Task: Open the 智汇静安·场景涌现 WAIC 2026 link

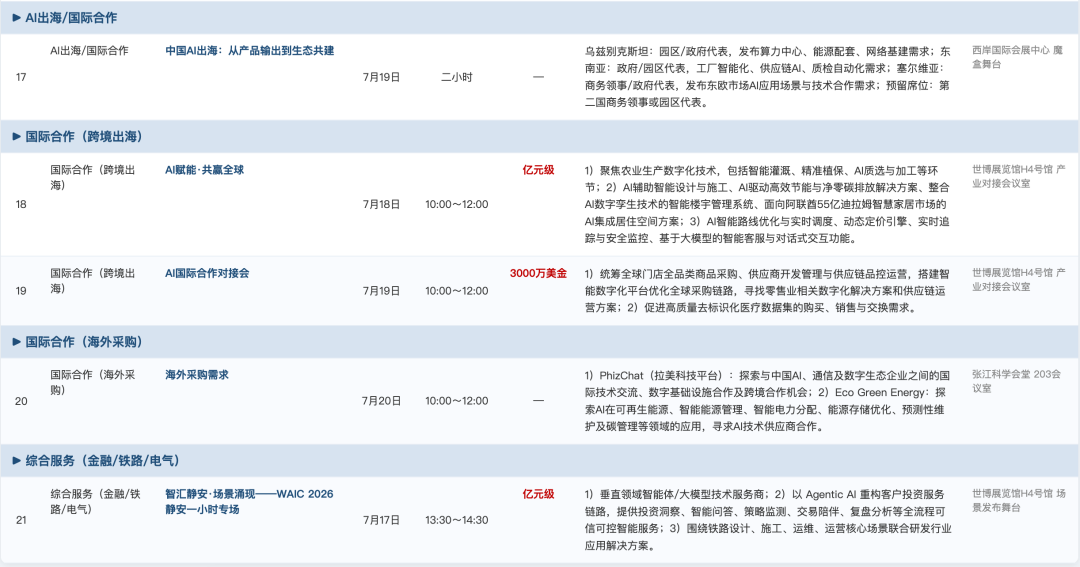Action: click(249, 502)
